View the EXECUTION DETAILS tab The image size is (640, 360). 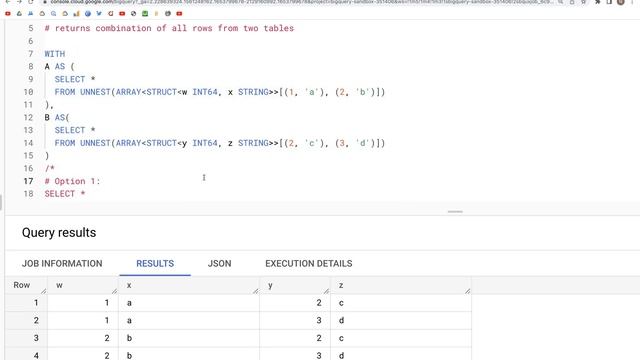tap(309, 264)
